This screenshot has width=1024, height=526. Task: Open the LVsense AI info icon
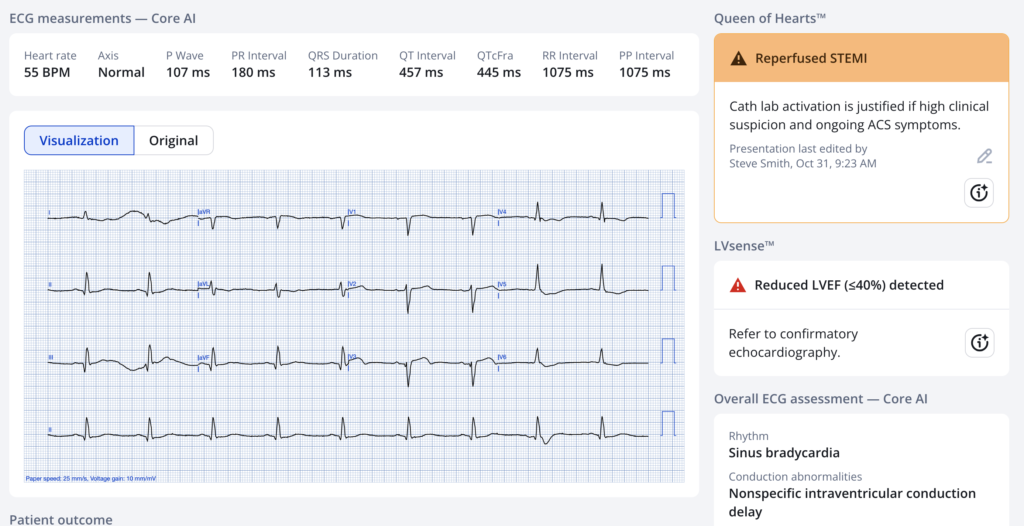click(978, 343)
